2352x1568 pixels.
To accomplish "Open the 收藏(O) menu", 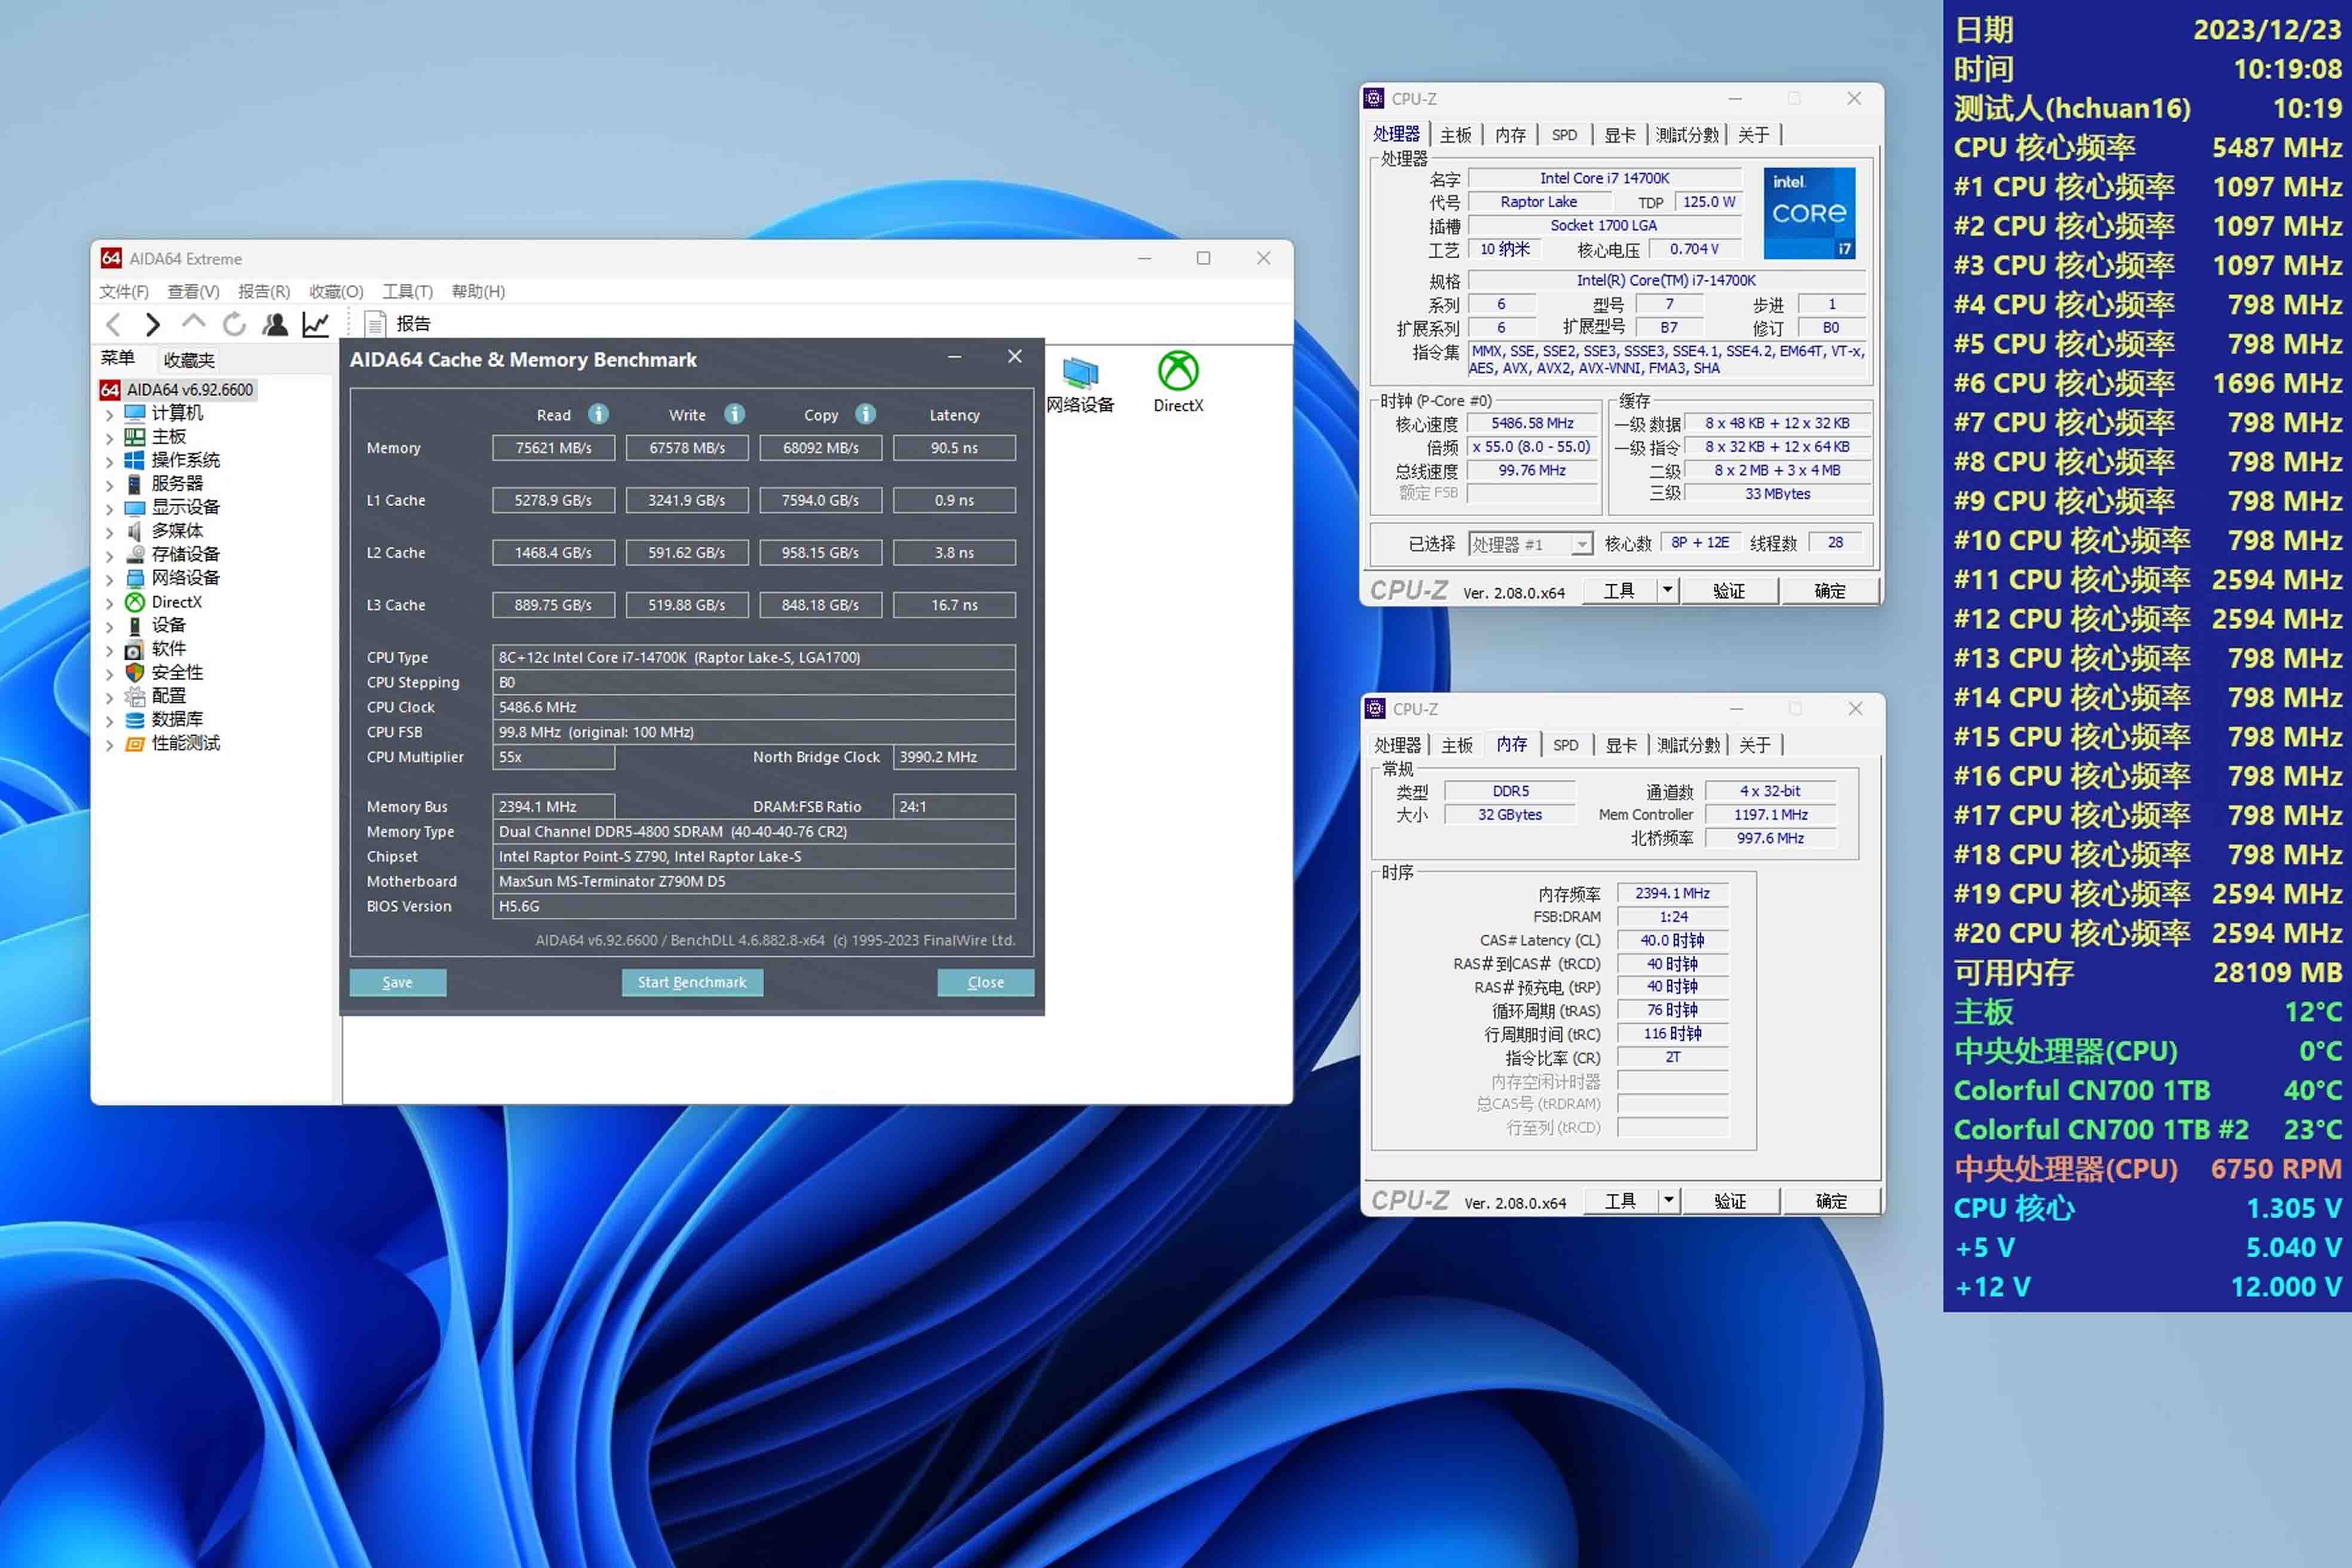I will tap(336, 292).
